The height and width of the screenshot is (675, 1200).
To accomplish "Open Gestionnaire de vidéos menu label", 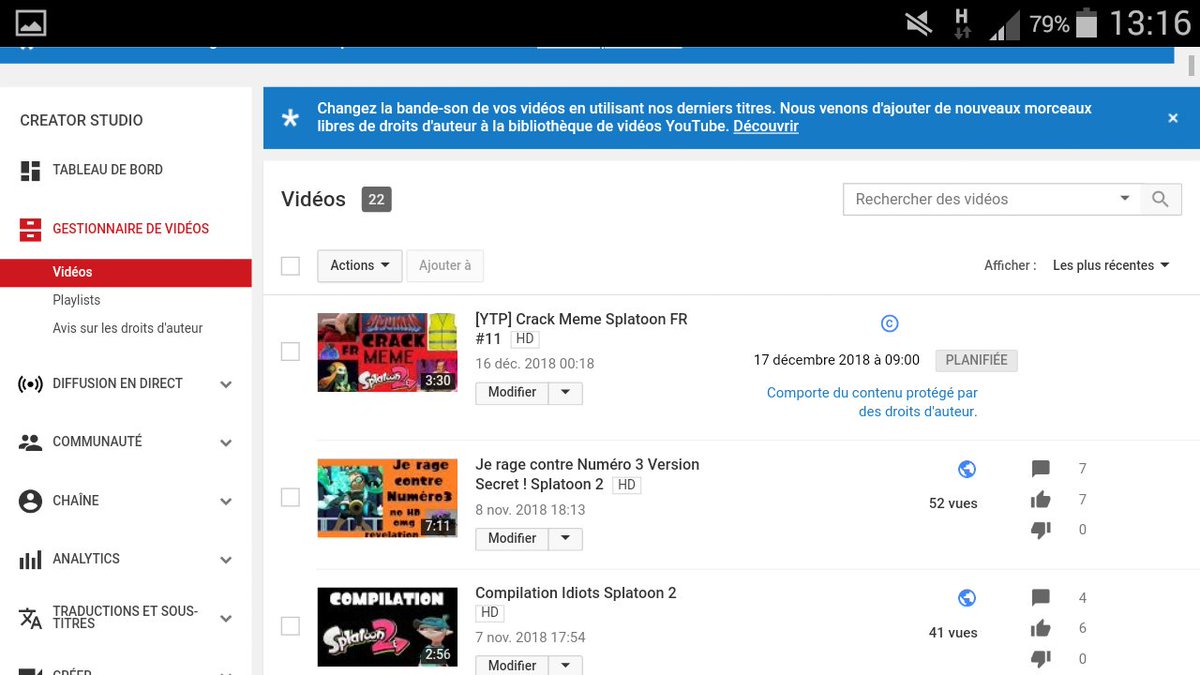I will [131, 229].
